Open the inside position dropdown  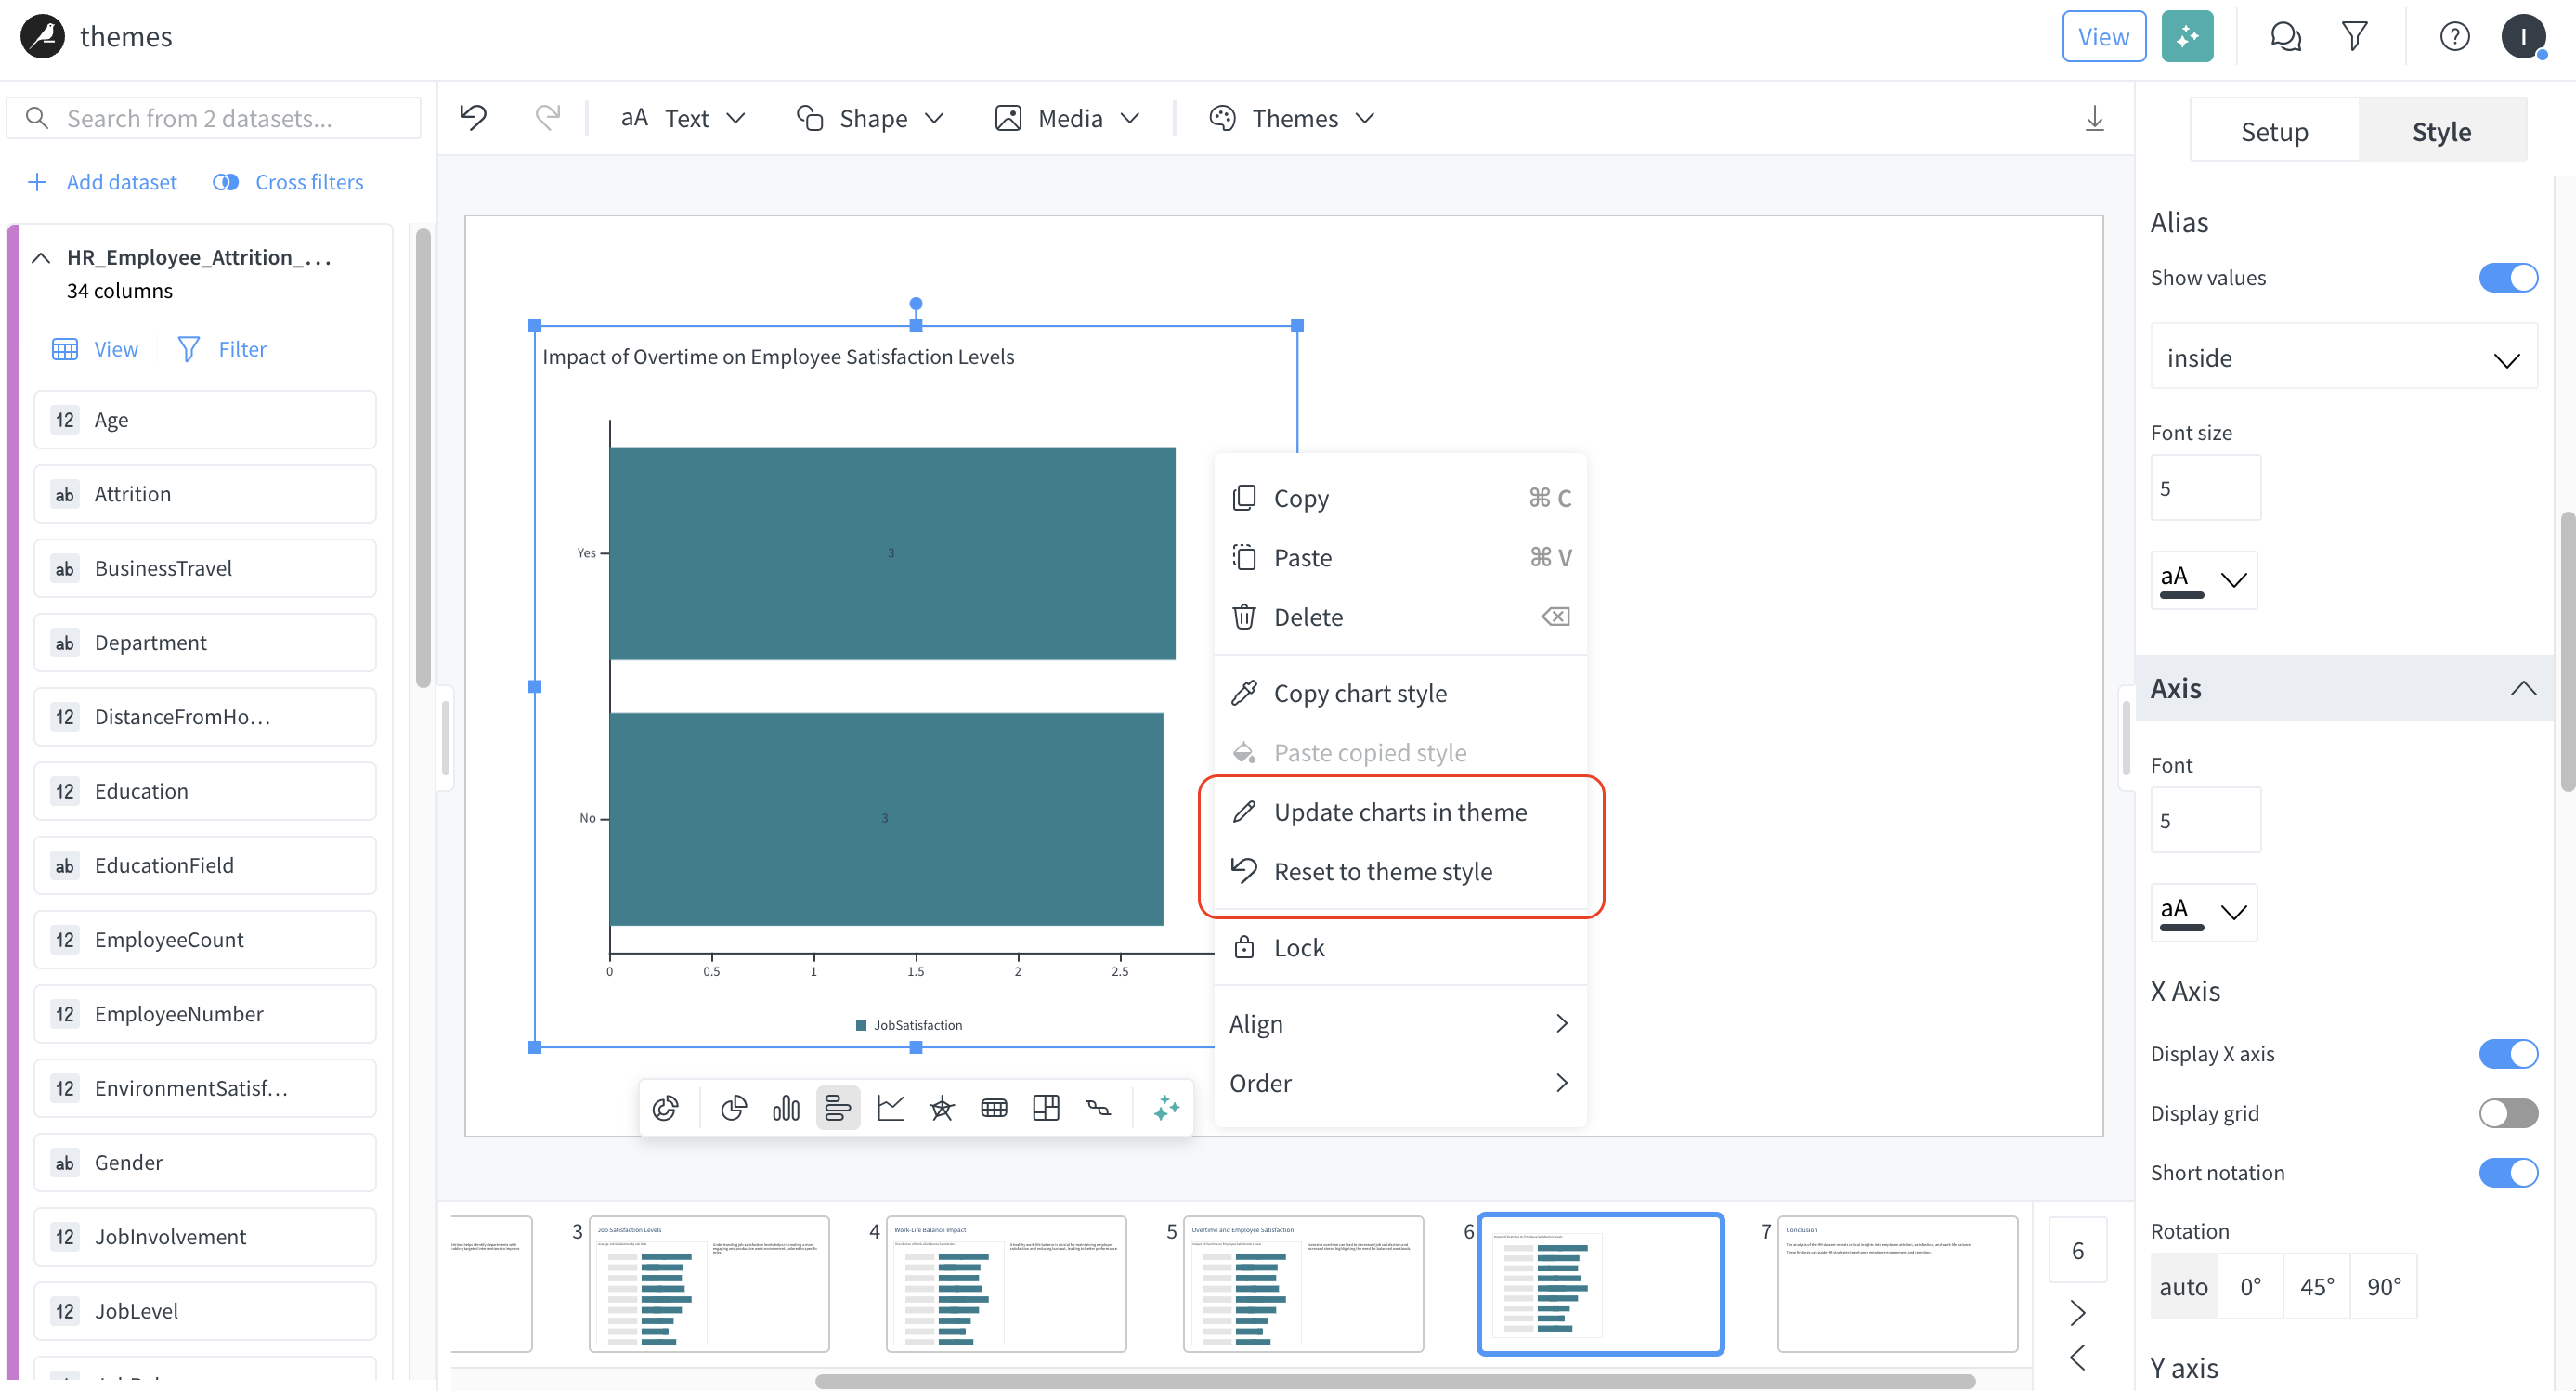click(2342, 357)
